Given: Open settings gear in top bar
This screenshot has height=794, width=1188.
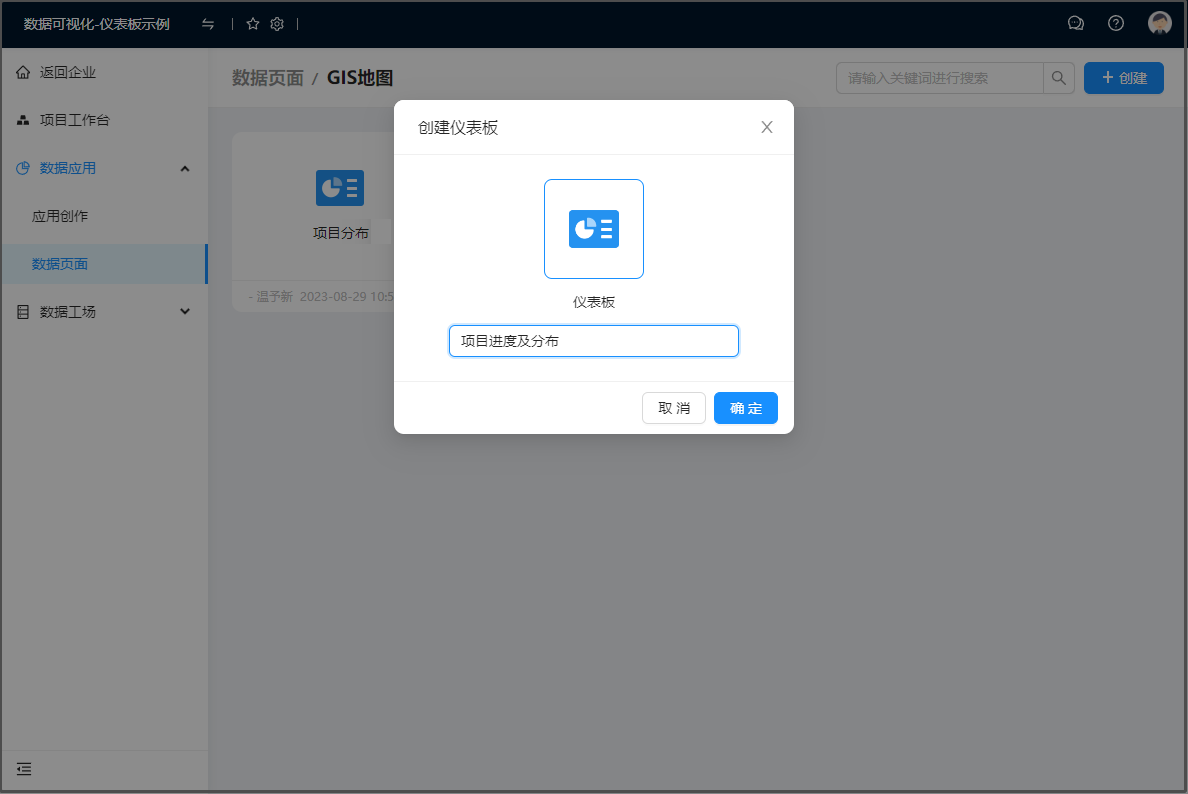Looking at the screenshot, I should pos(277,24).
